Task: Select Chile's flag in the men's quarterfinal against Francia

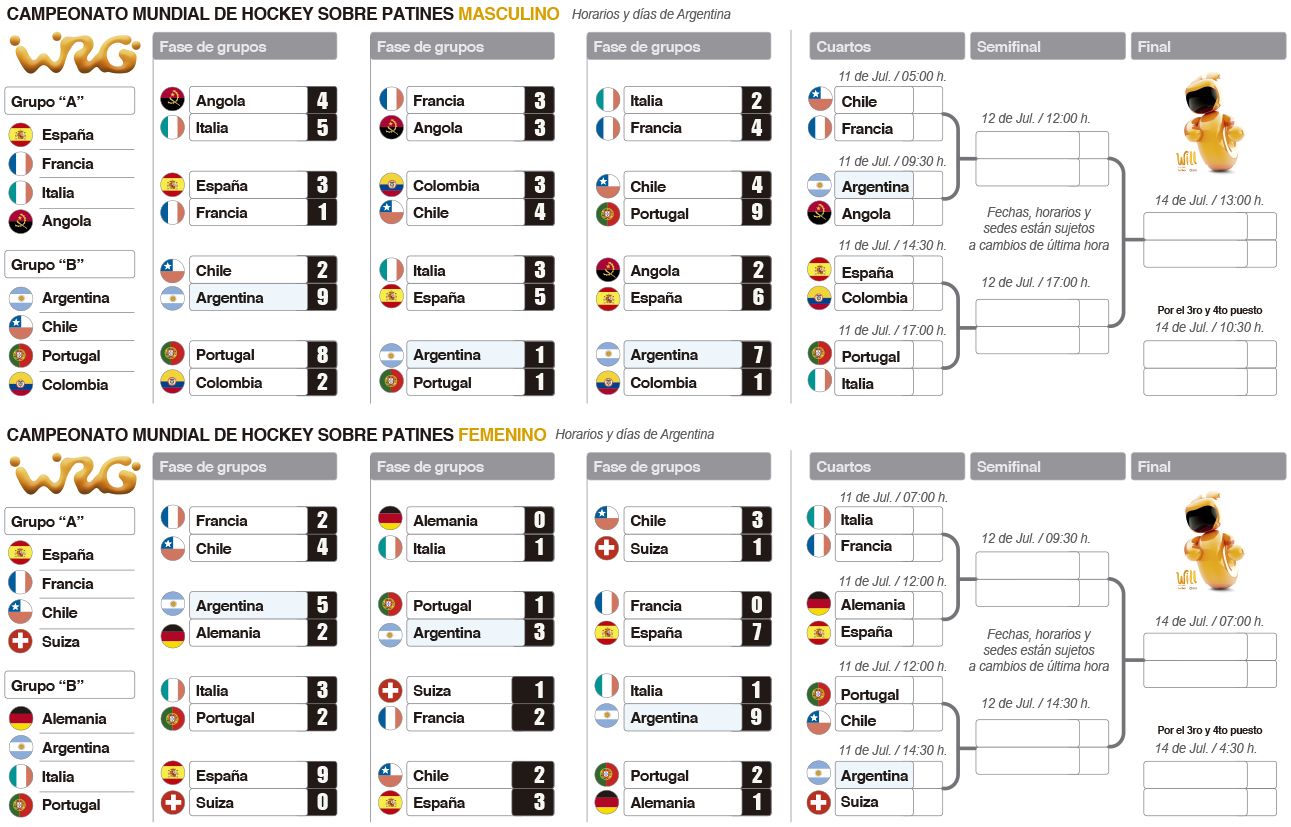Action: point(820,100)
